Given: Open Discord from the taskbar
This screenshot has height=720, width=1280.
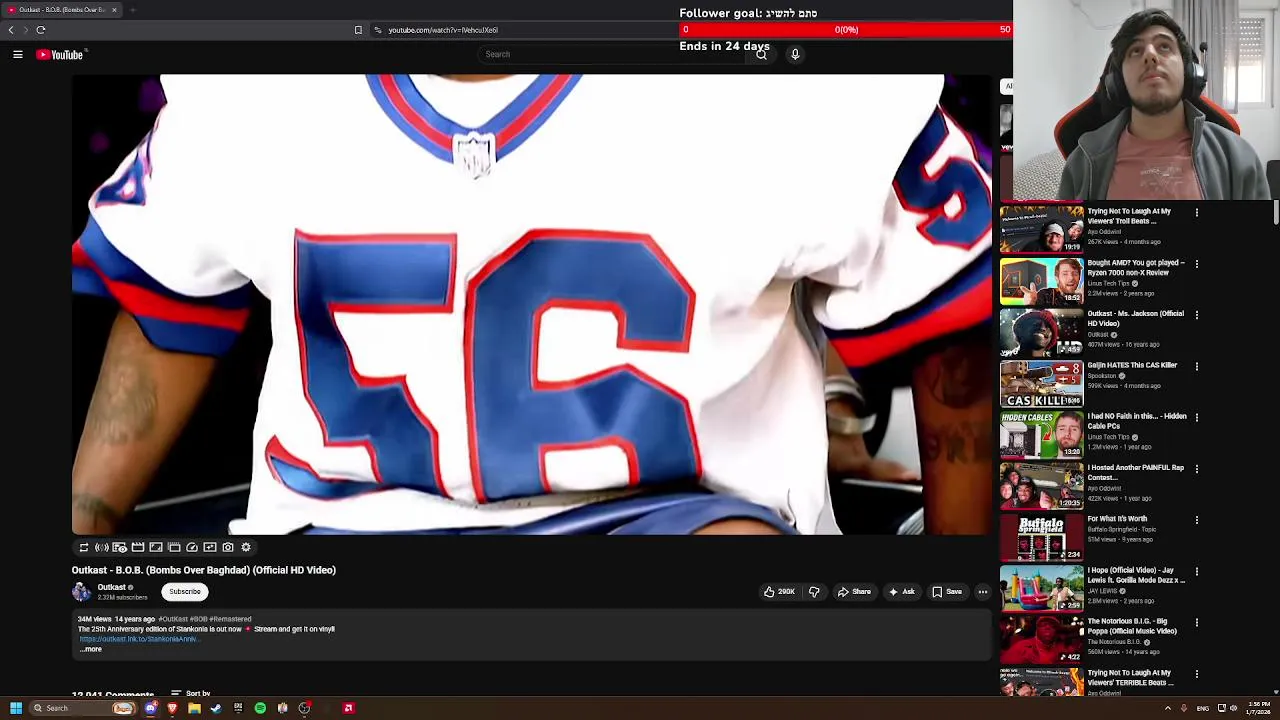Looking at the screenshot, I should tap(151, 708).
